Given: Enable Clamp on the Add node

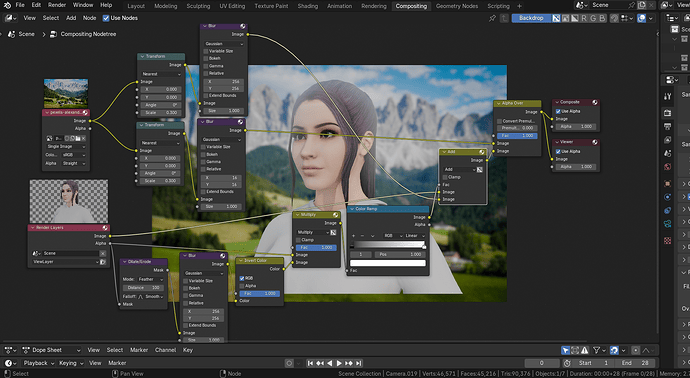Looking at the screenshot, I should [x=445, y=177].
